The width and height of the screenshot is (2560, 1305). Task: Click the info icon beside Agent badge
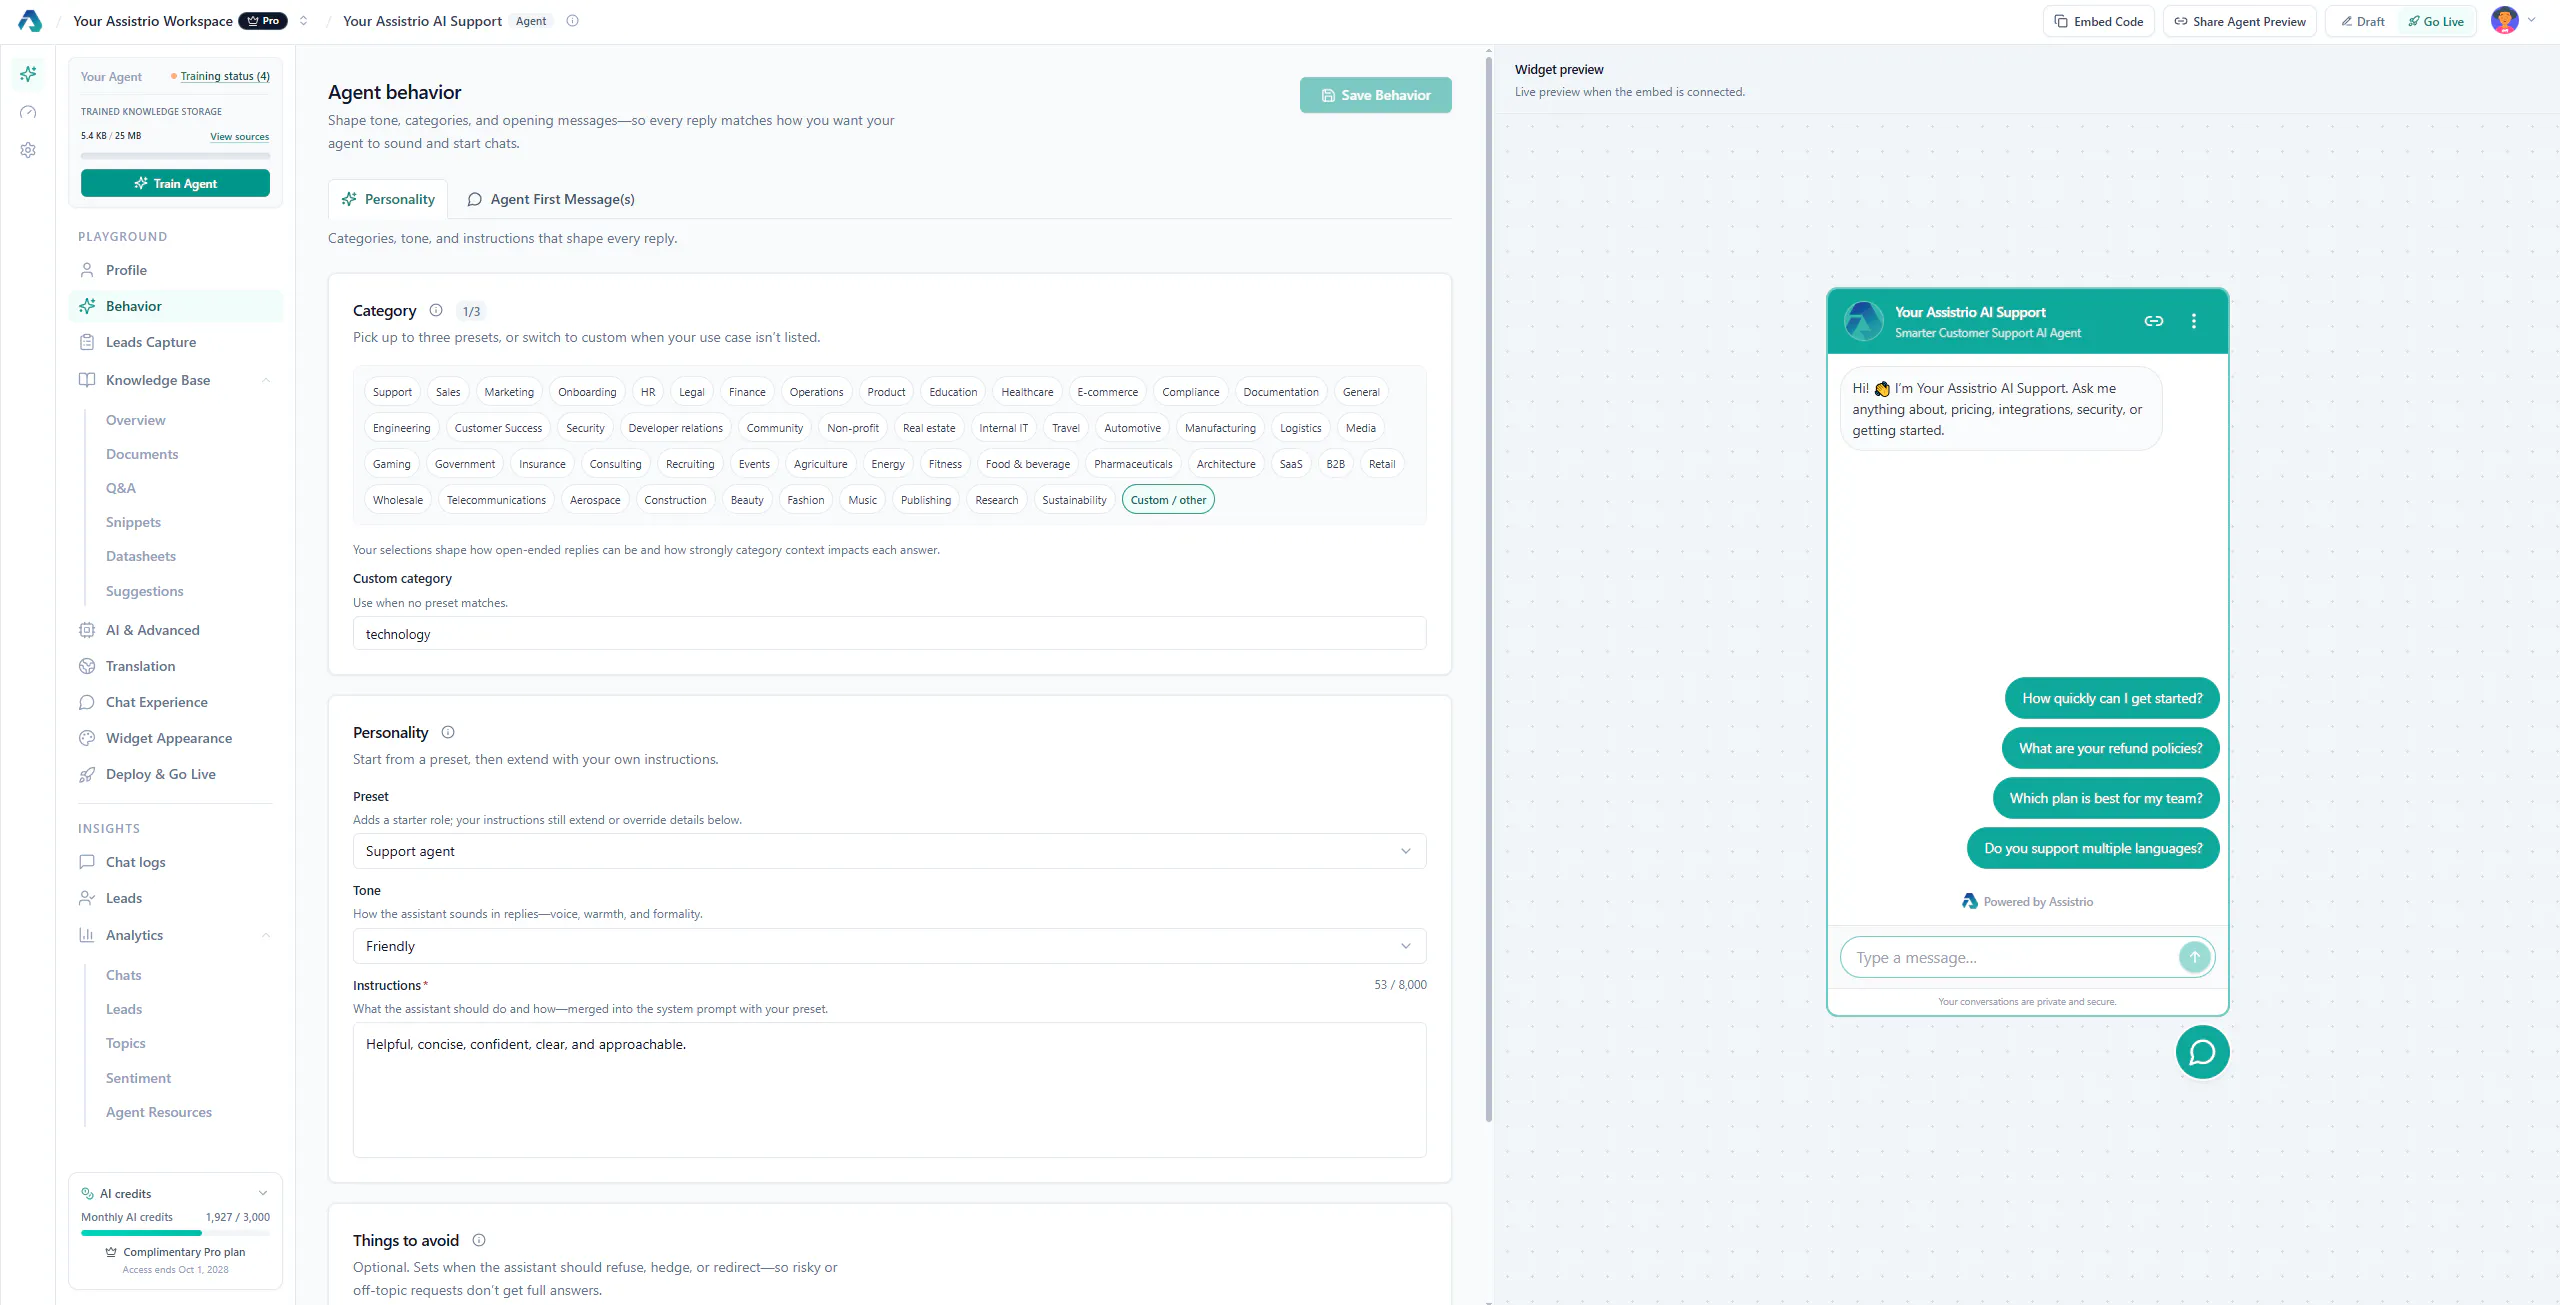point(572,21)
